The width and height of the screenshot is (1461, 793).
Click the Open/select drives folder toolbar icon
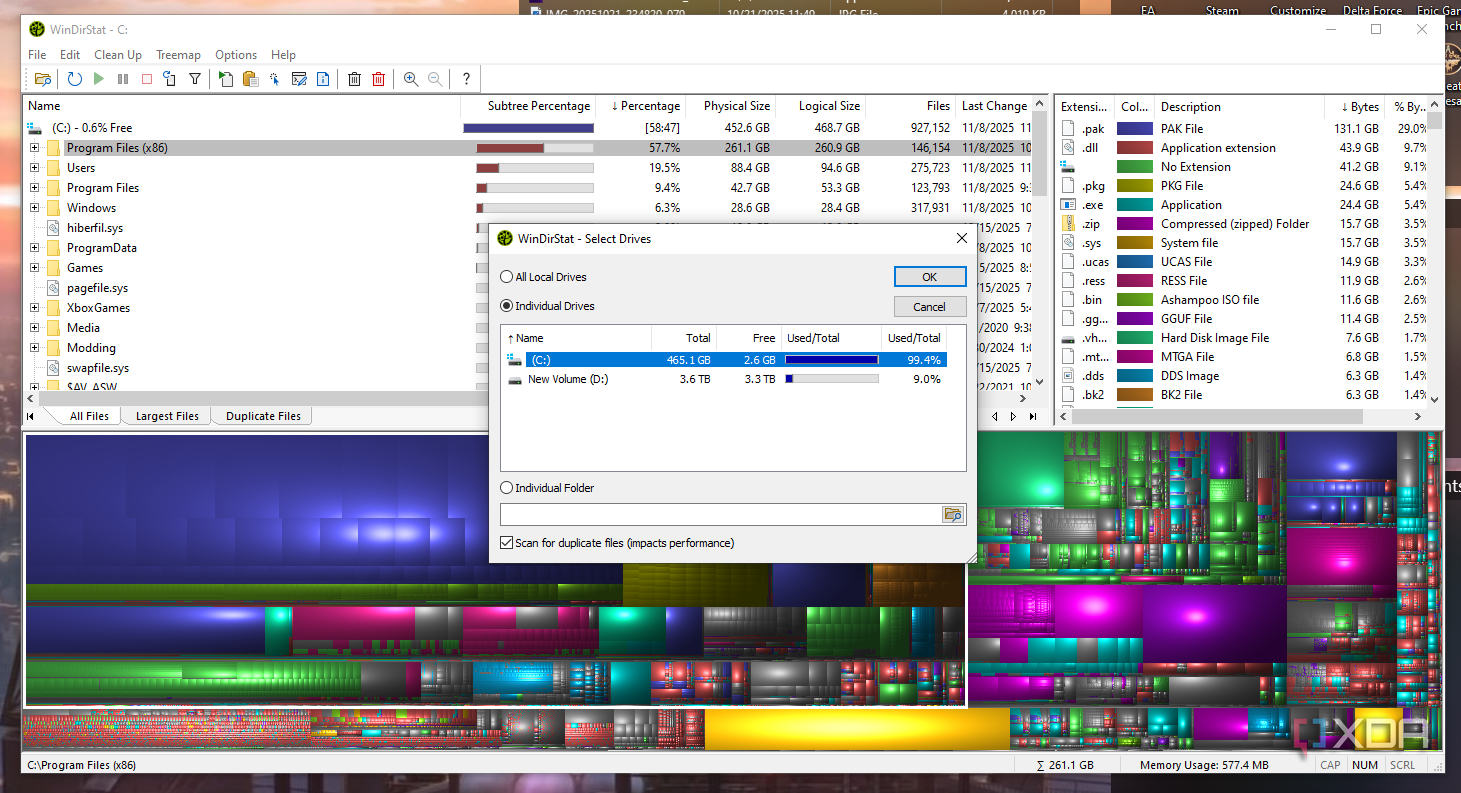click(x=43, y=79)
